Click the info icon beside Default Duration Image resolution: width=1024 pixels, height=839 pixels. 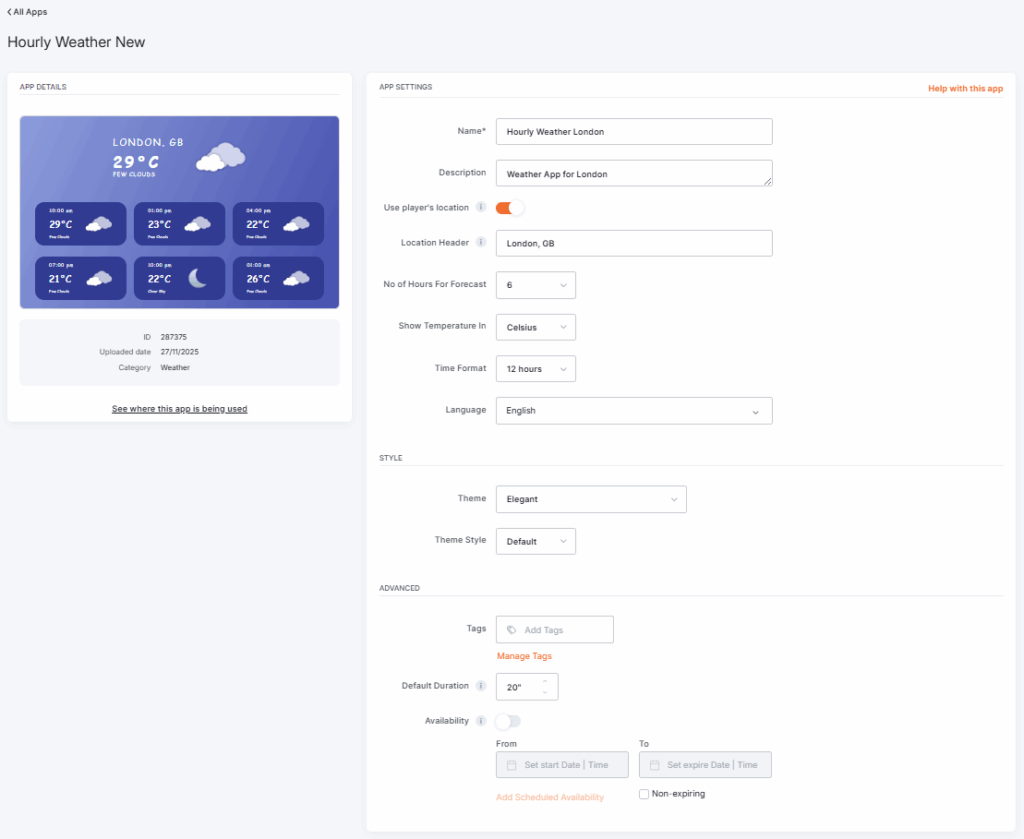tap(481, 686)
